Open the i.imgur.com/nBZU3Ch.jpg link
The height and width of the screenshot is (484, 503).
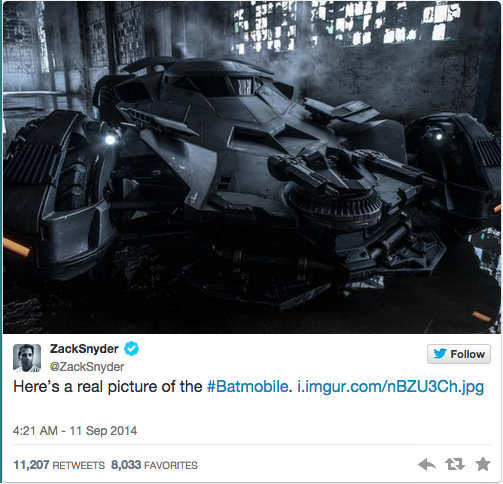coord(390,387)
